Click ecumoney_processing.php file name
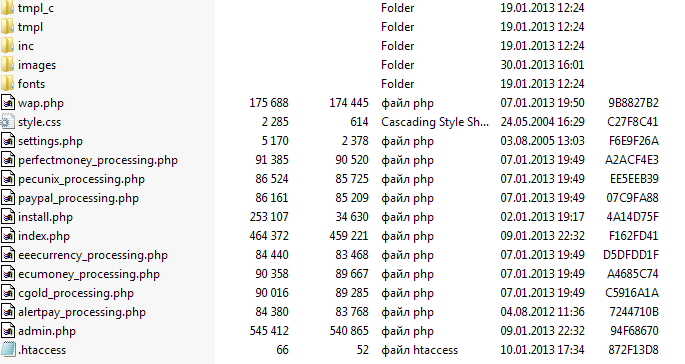The image size is (685, 364). click(x=89, y=274)
